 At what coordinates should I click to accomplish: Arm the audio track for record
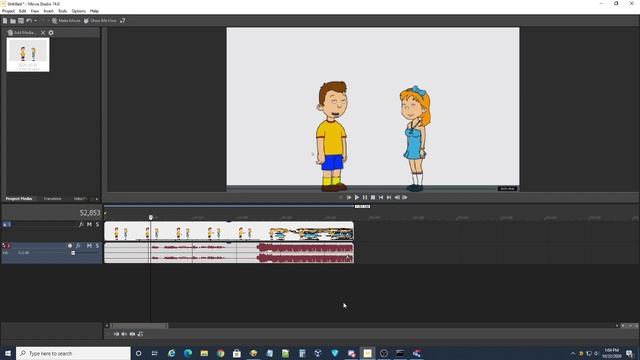(x=70, y=246)
